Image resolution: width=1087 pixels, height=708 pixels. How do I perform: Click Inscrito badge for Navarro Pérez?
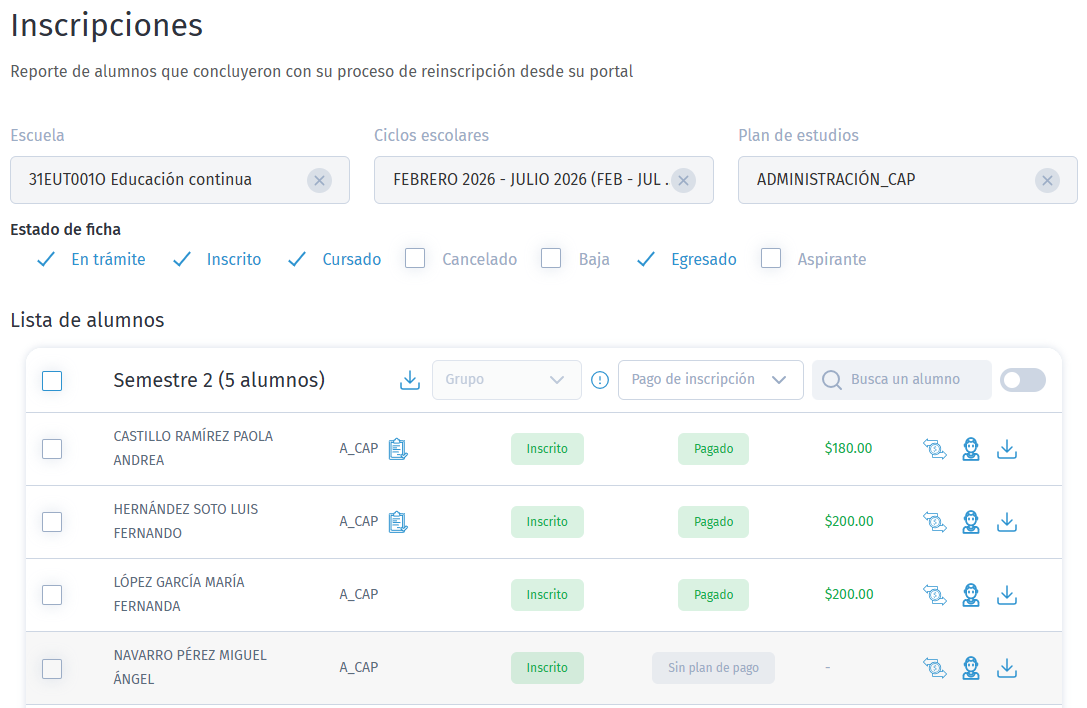click(x=547, y=668)
